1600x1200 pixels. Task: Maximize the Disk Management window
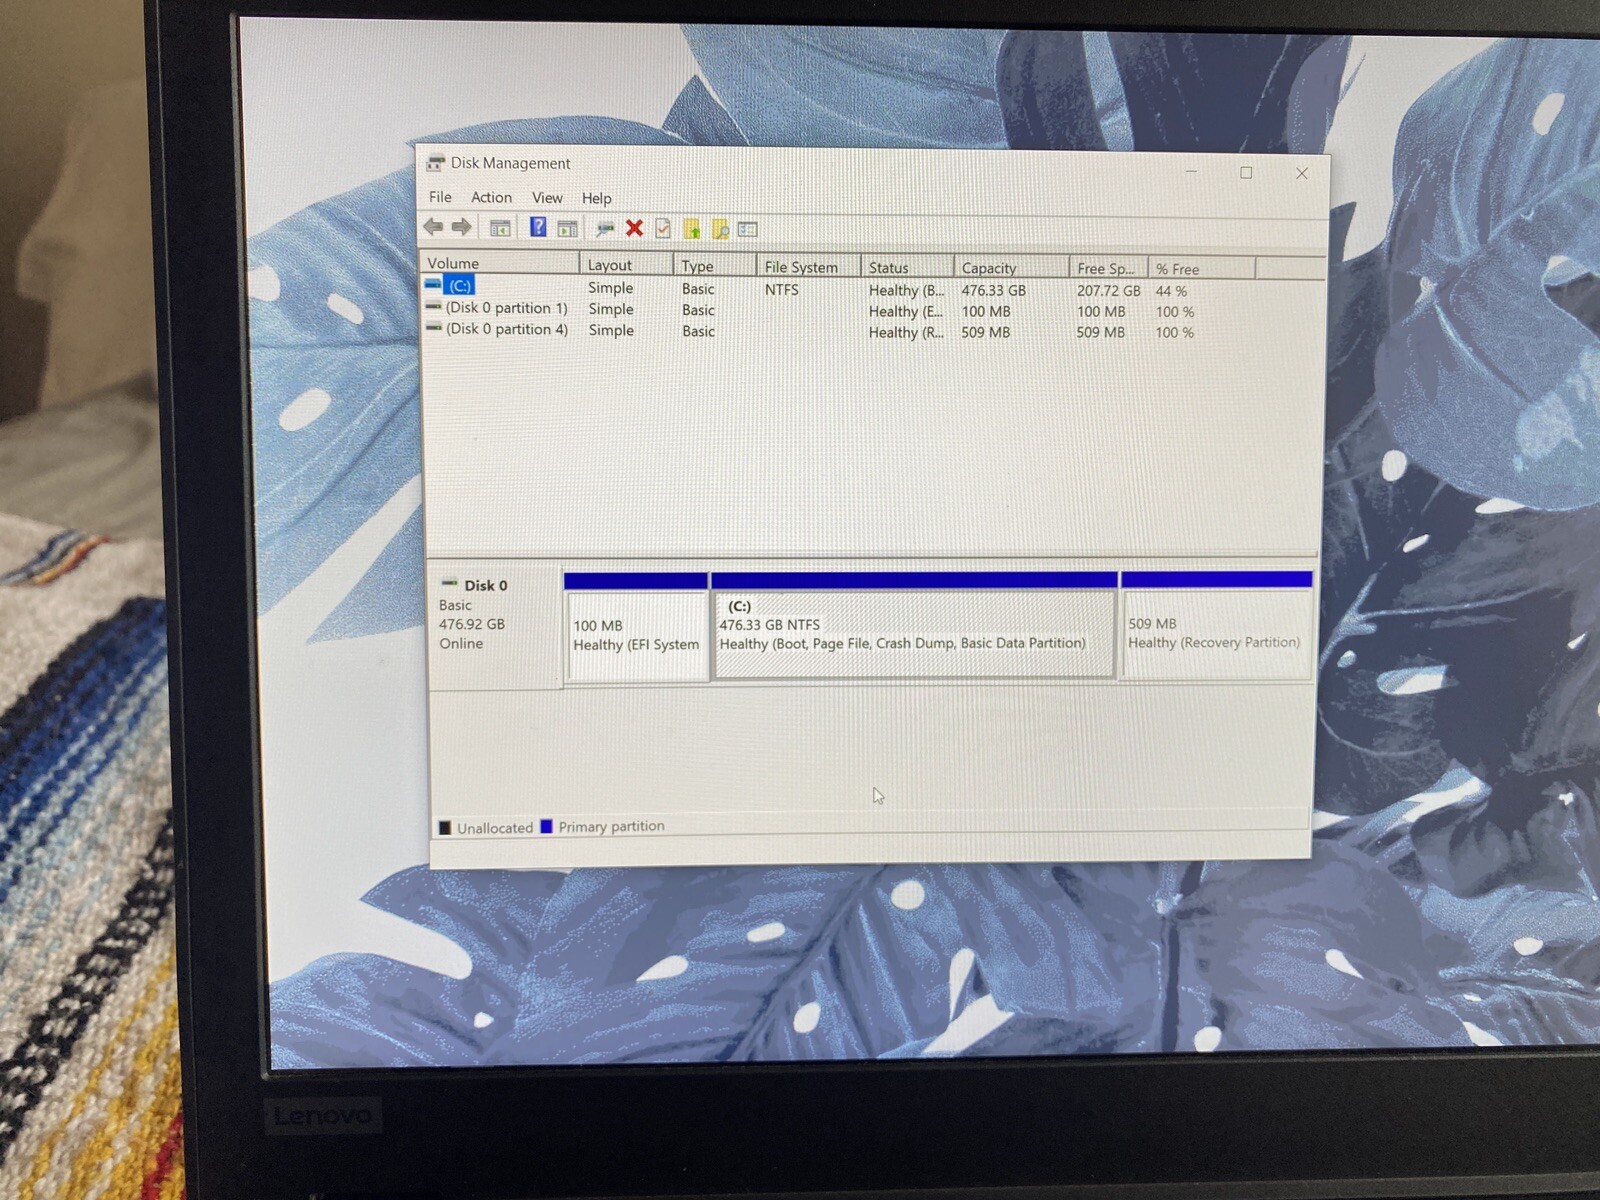point(1246,173)
